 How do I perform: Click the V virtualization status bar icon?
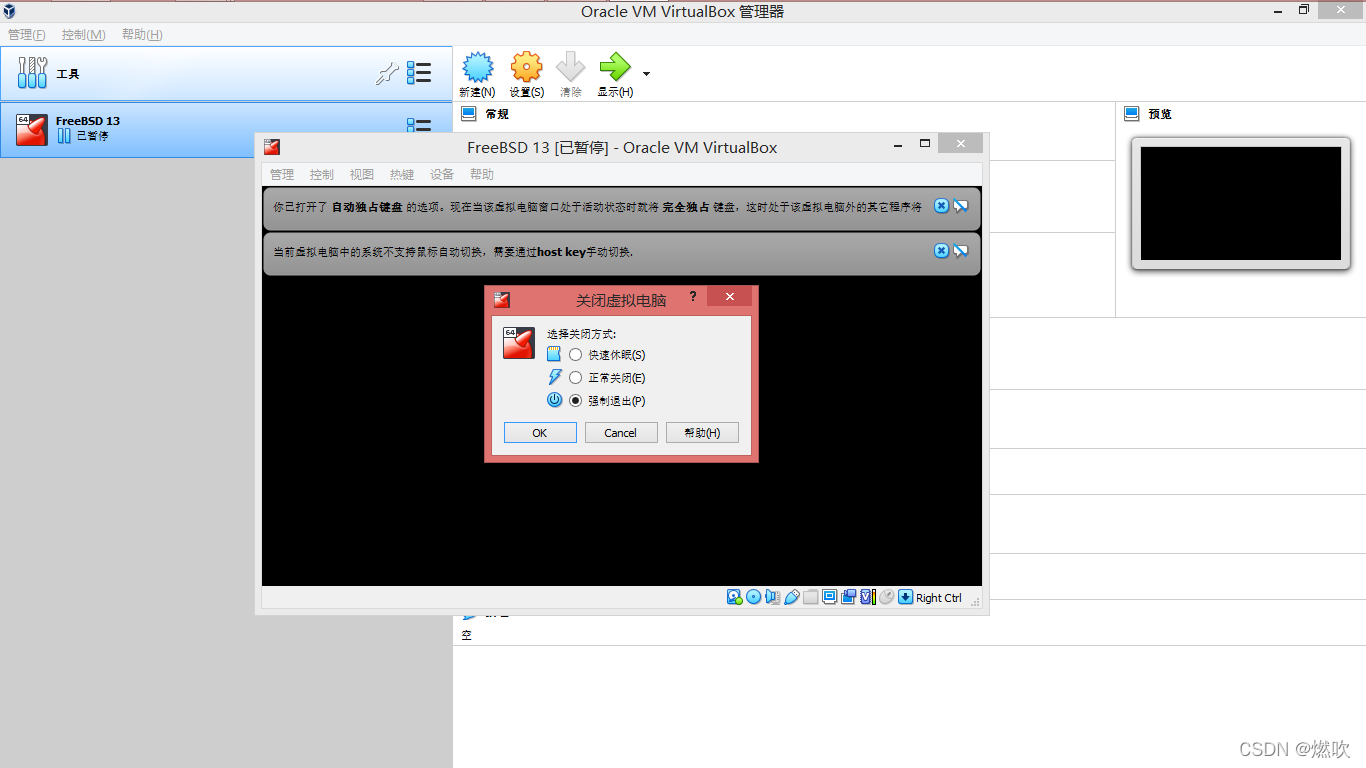[x=867, y=597]
